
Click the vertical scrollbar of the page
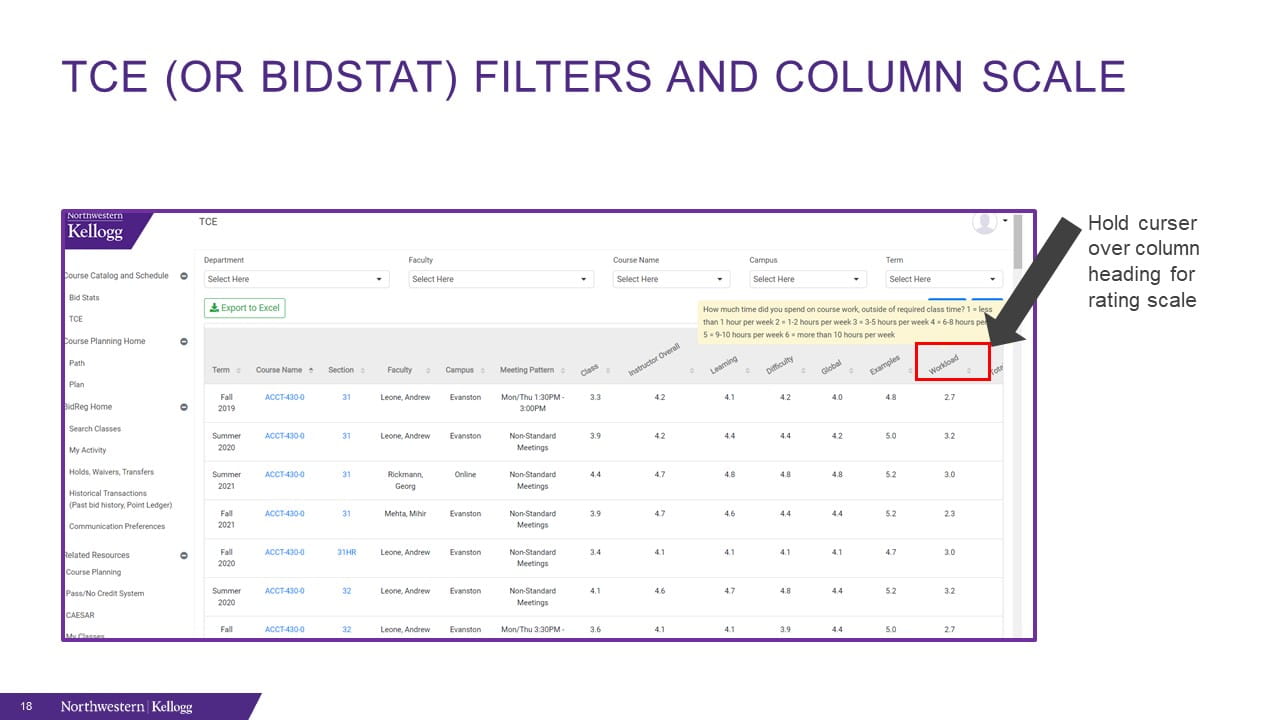coord(1018,243)
